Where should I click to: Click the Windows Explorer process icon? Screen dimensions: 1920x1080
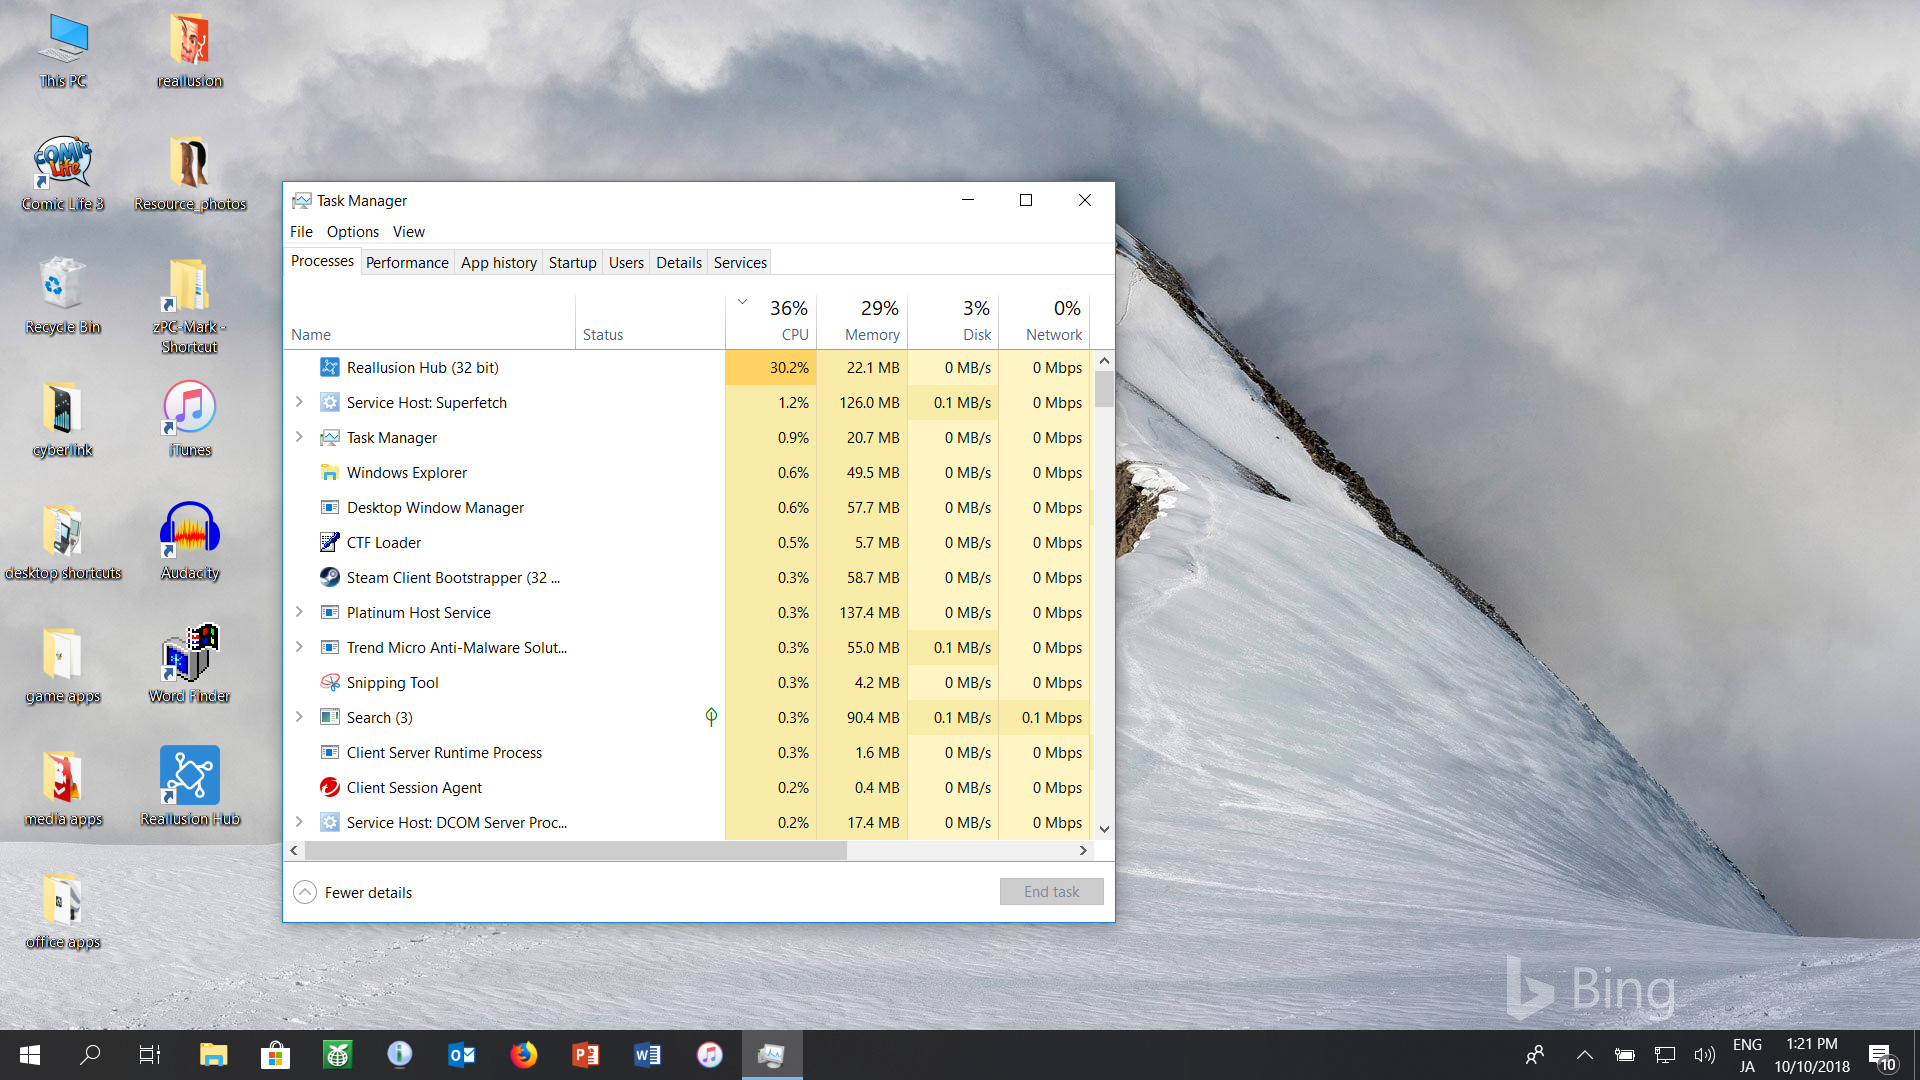point(329,472)
